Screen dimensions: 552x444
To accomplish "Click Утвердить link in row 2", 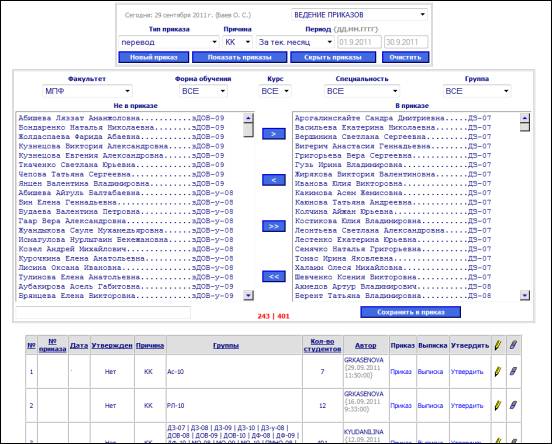I will click(x=467, y=405).
